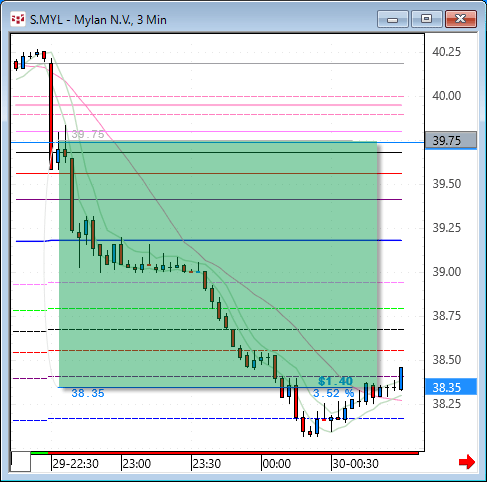
Task: Minimize the S.MYL chart window
Action: (393, 19)
